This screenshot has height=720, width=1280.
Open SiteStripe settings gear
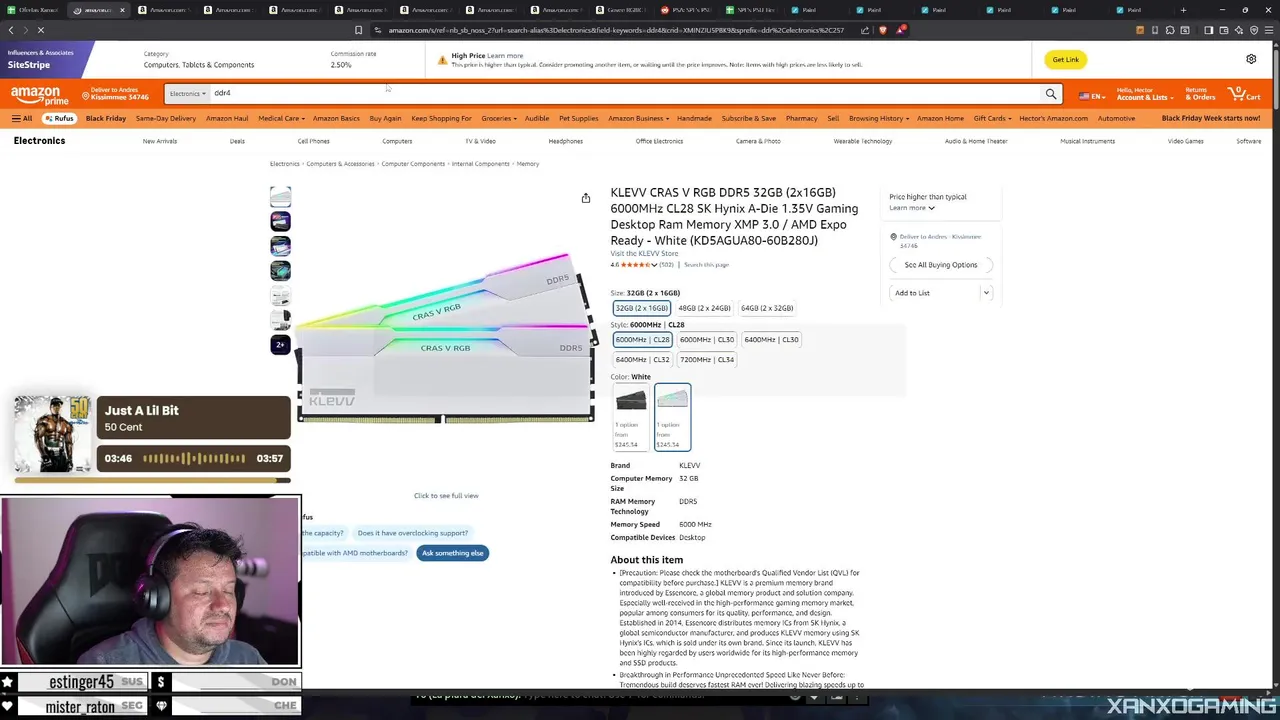[1251, 59]
